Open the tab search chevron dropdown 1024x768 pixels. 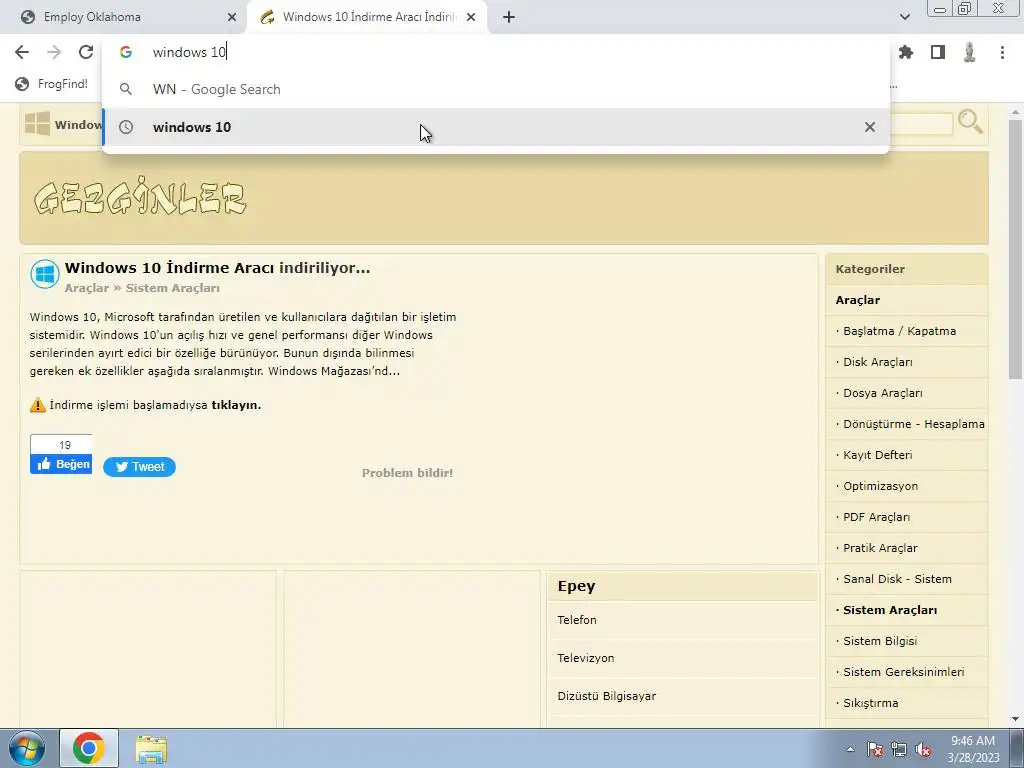(904, 17)
